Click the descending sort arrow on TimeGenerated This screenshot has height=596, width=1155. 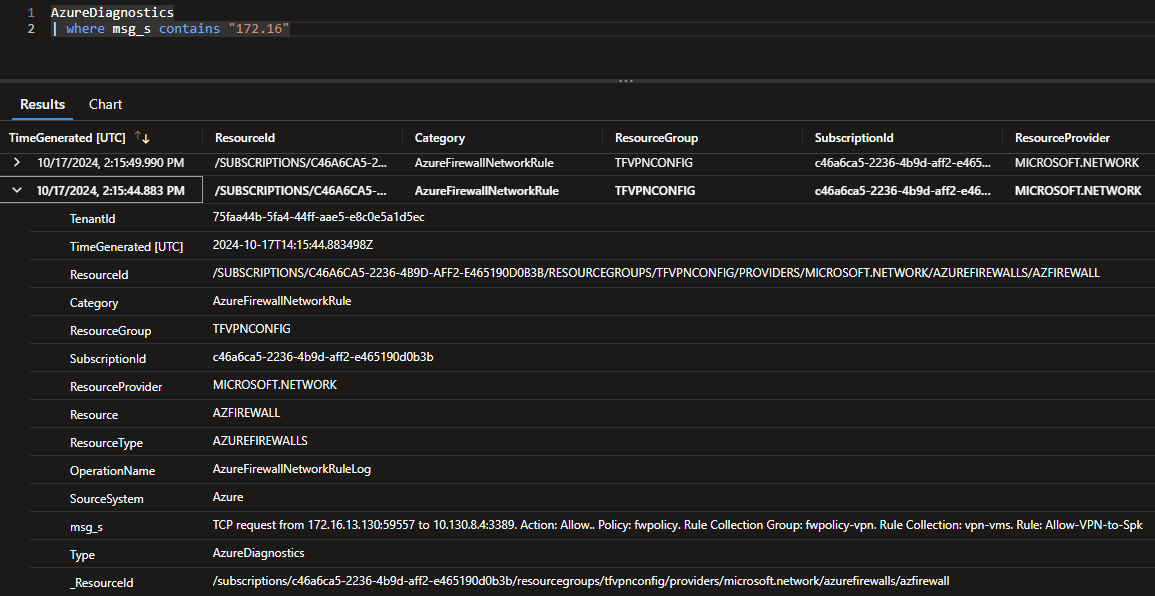point(145,139)
